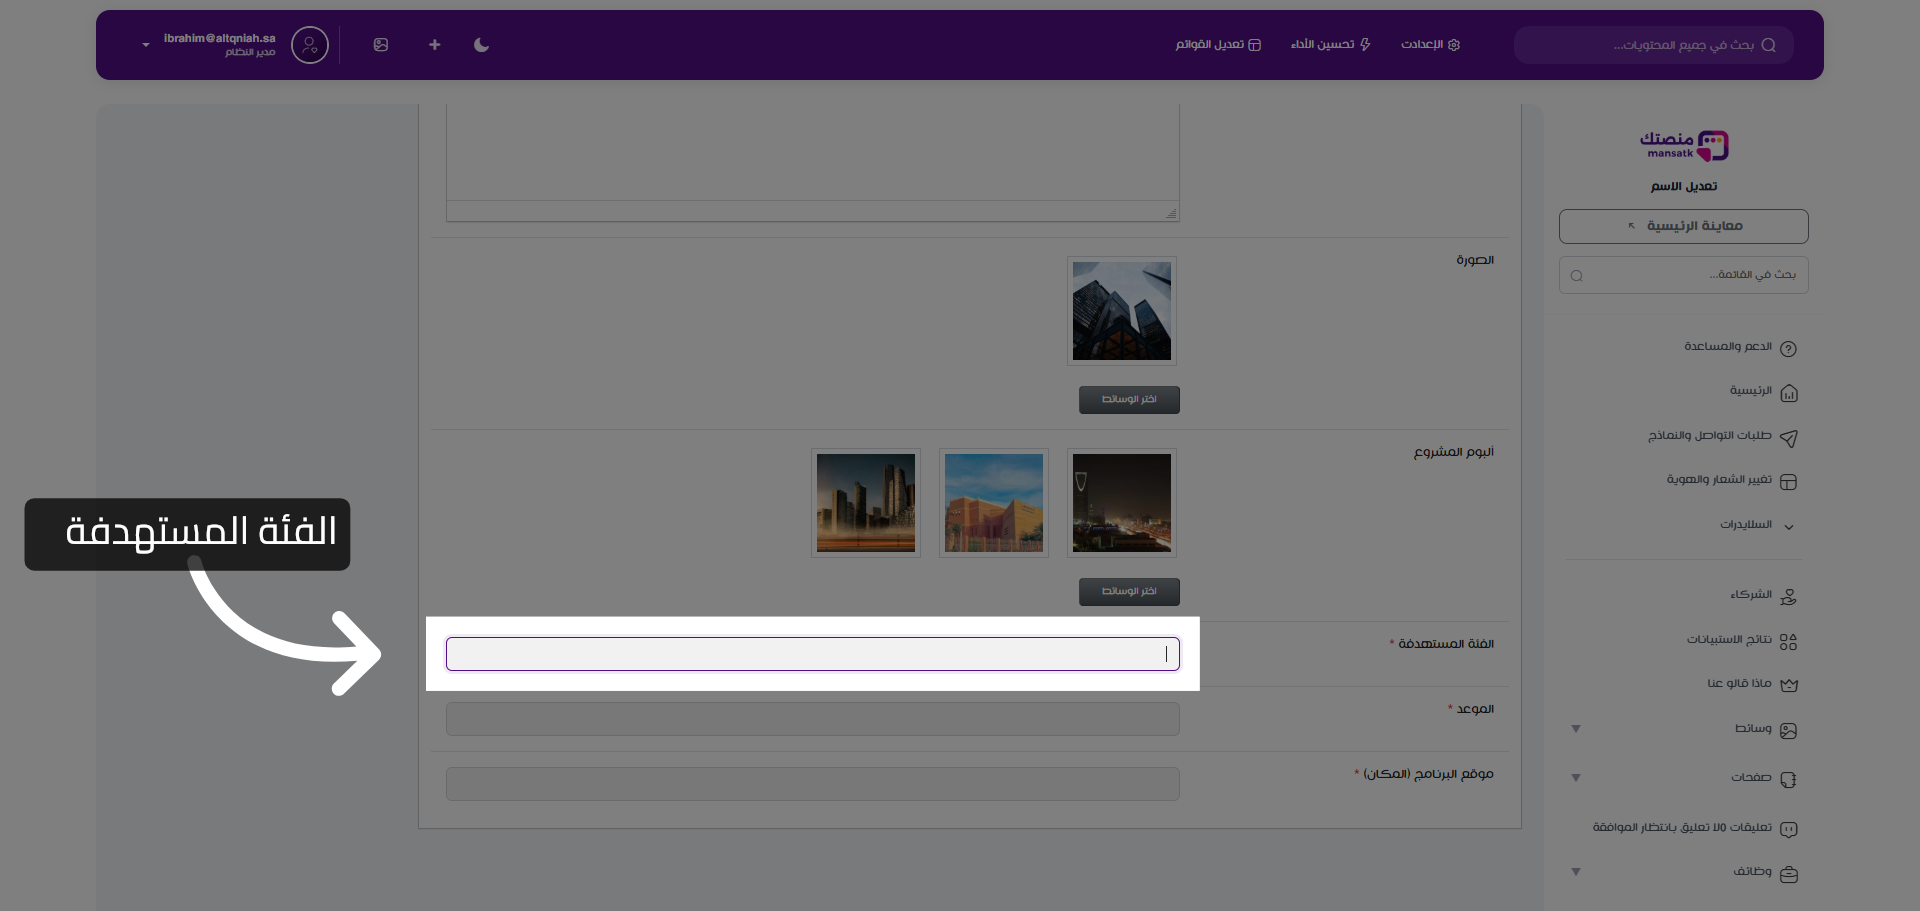Select the orange building album thumbnail
1920x911 pixels.
pos(994,503)
